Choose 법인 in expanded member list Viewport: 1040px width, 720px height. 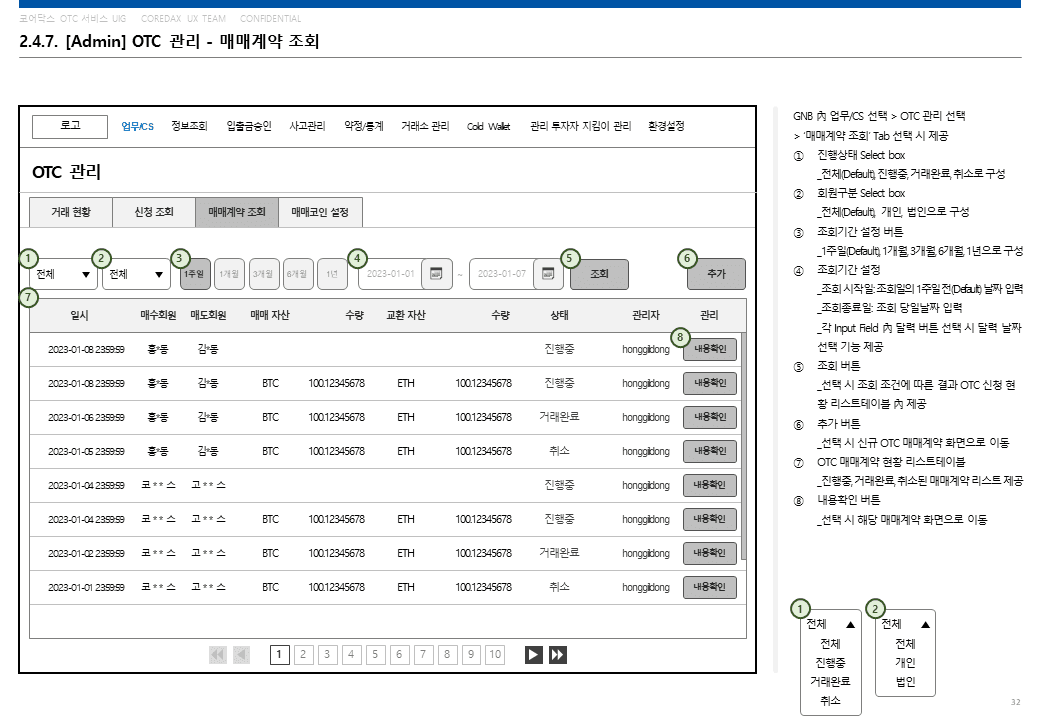905,682
